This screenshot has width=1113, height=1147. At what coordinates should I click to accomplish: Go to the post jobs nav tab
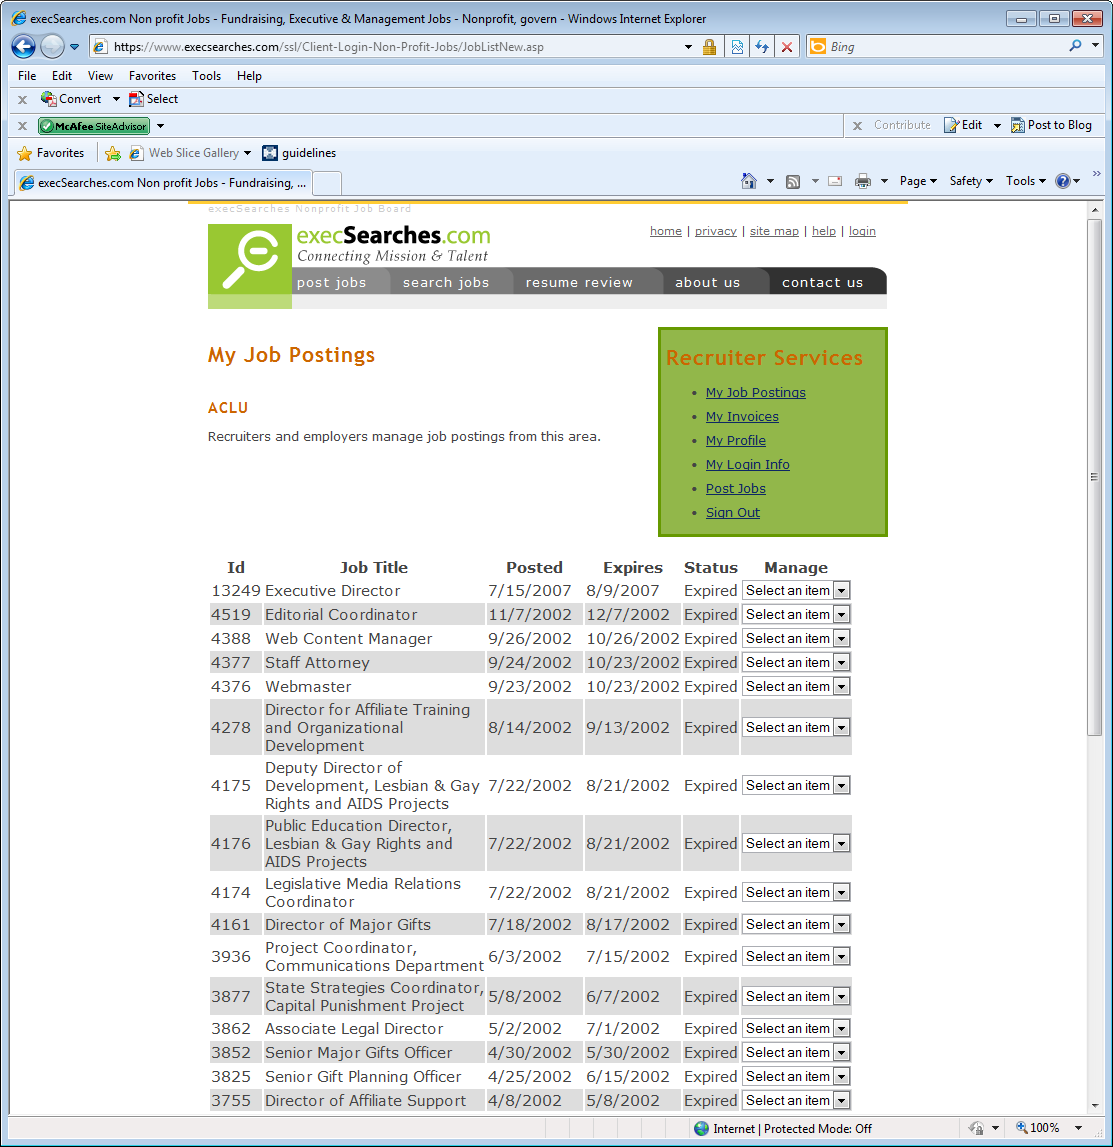(x=331, y=282)
